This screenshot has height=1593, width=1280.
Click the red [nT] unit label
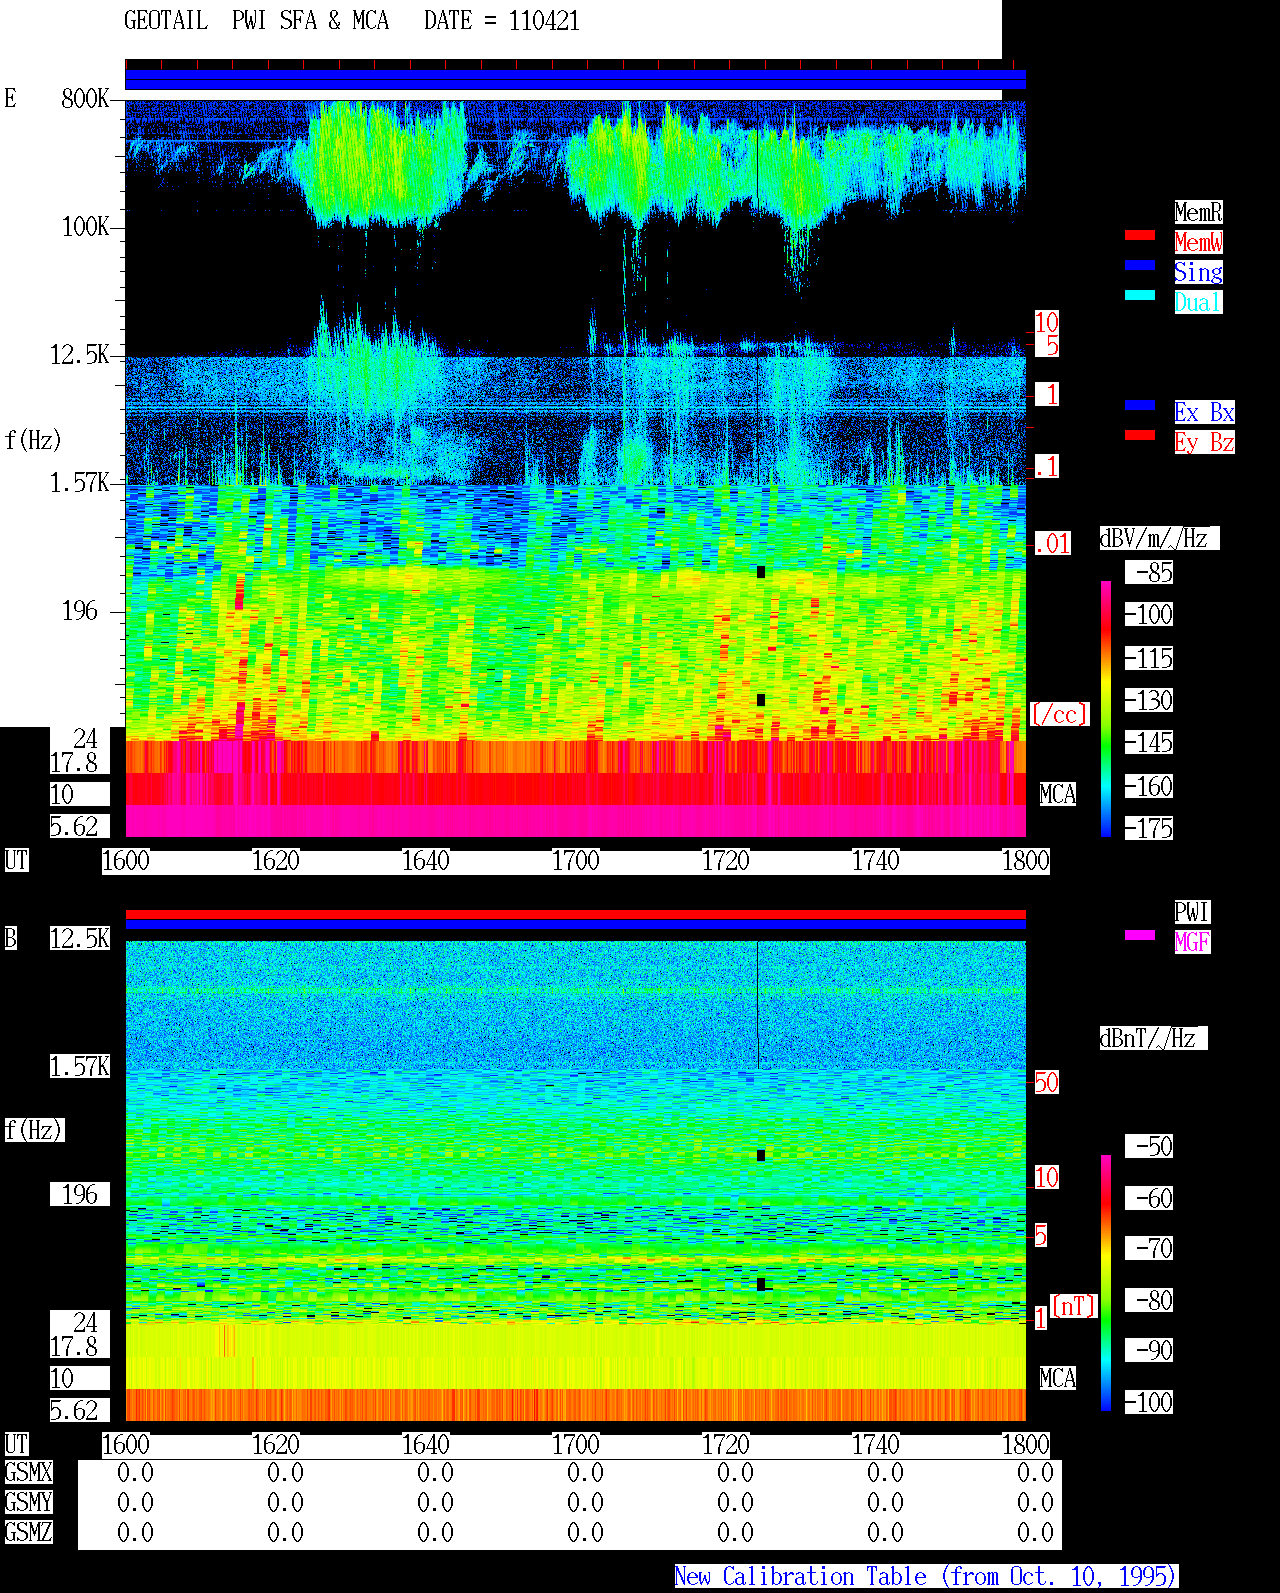pyautogui.click(x=1074, y=1306)
